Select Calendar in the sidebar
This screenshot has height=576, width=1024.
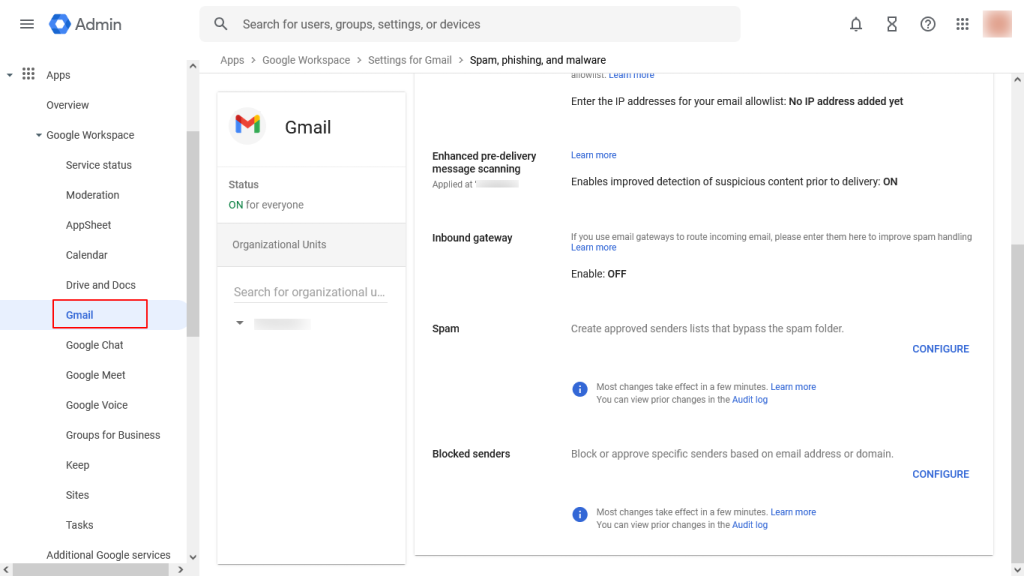coord(86,255)
